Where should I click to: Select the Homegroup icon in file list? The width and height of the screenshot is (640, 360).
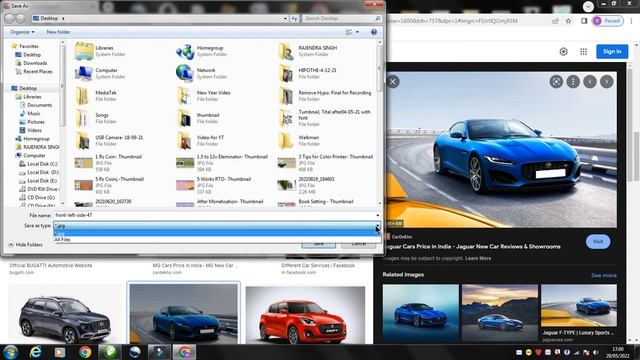(x=185, y=51)
